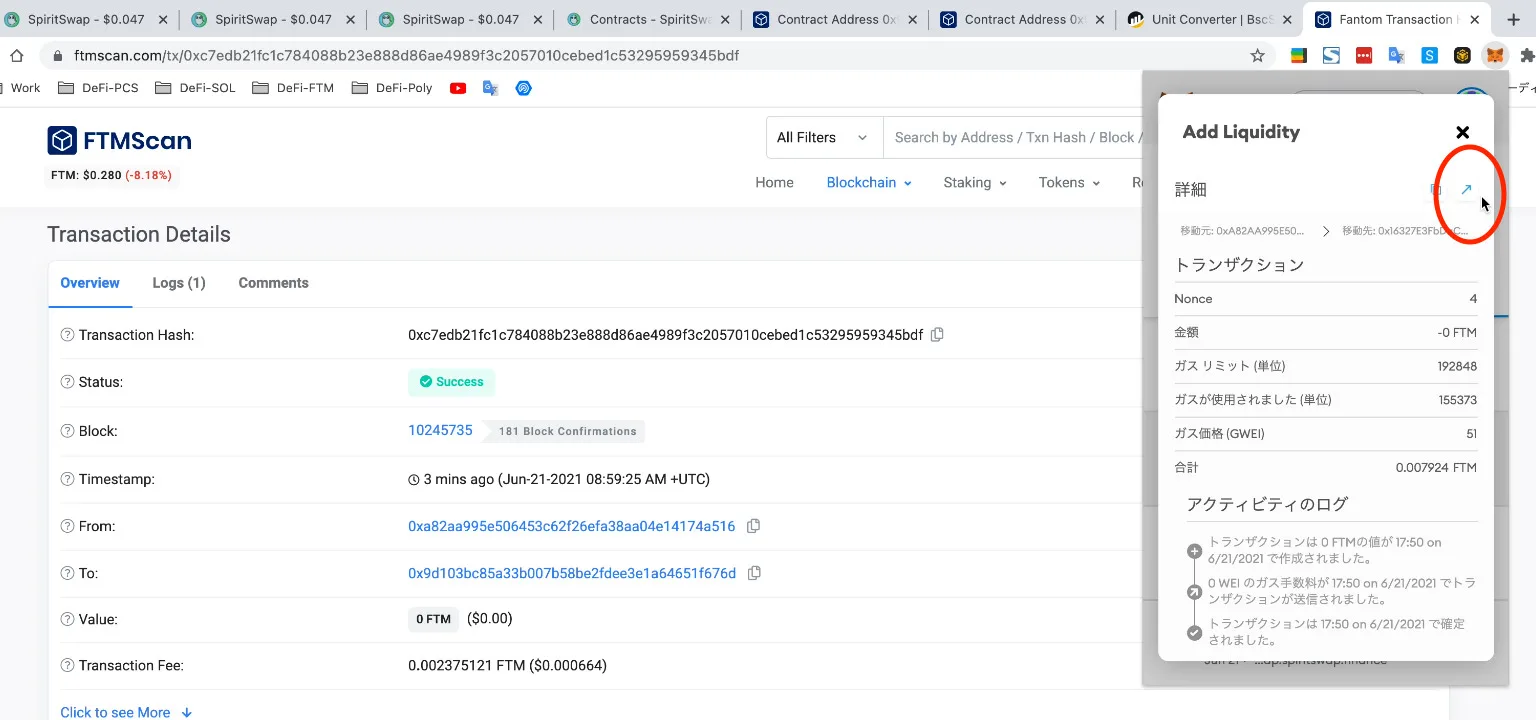Click gas limit value 192848
This screenshot has height=720, width=1536.
pos(1457,366)
